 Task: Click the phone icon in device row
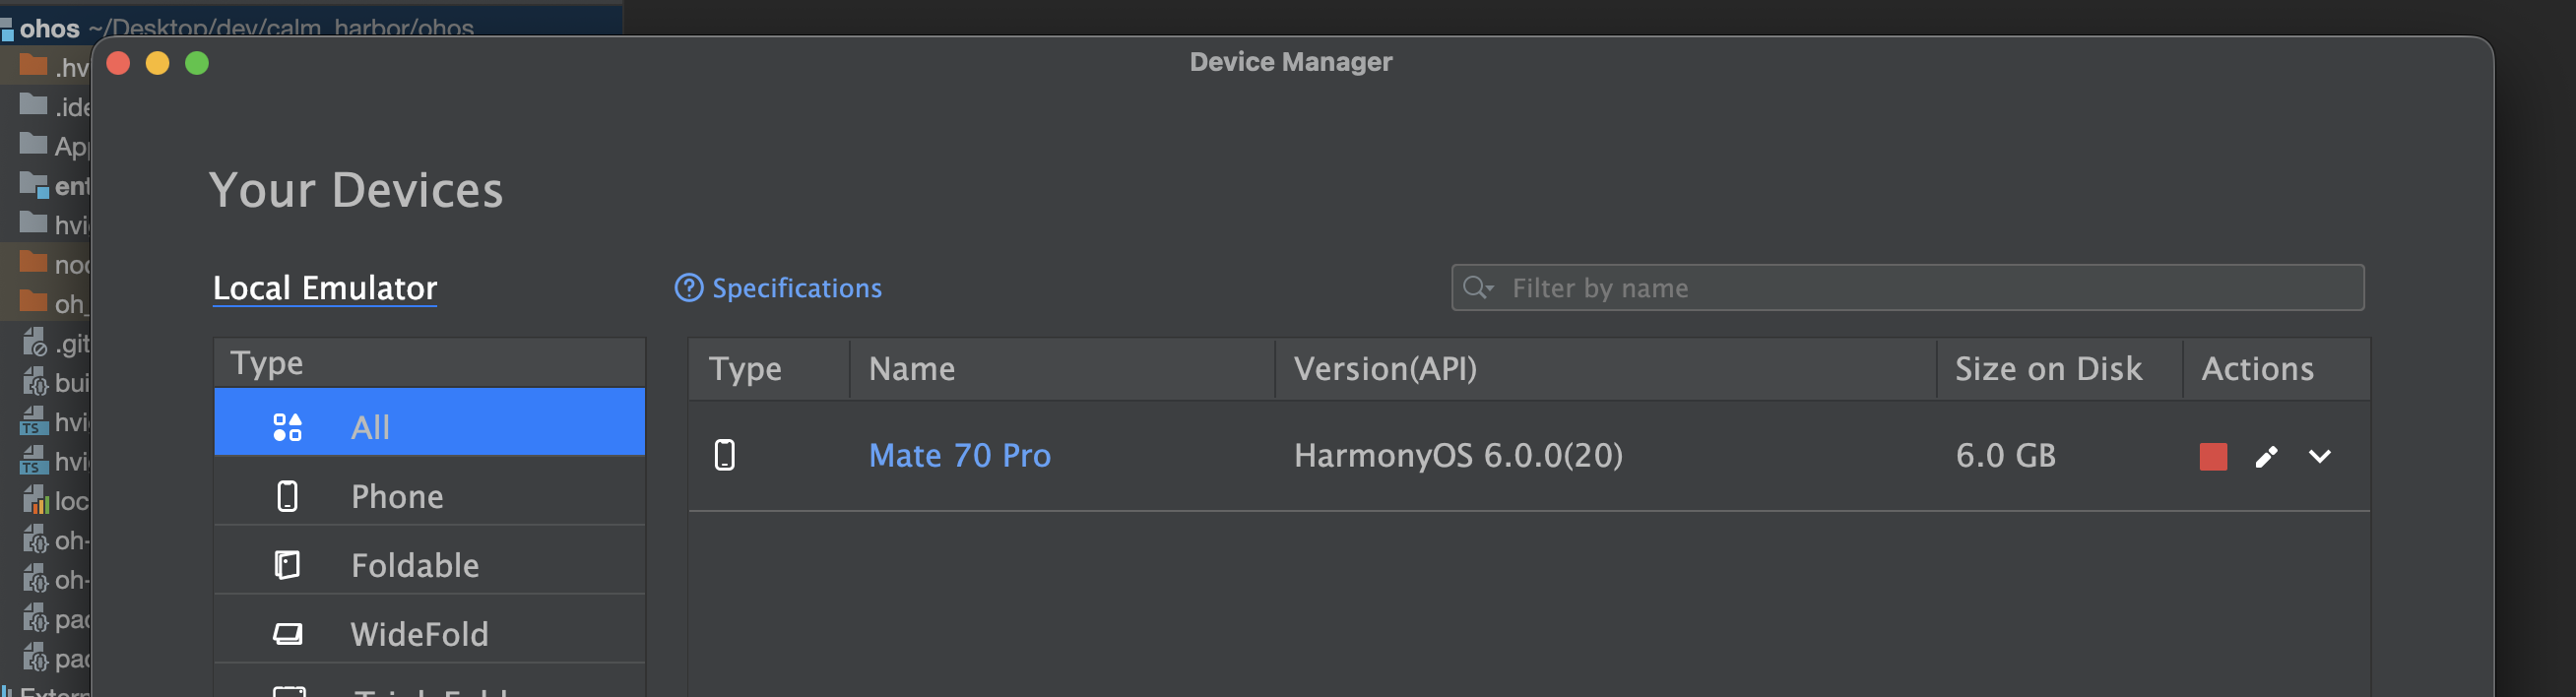(725, 456)
